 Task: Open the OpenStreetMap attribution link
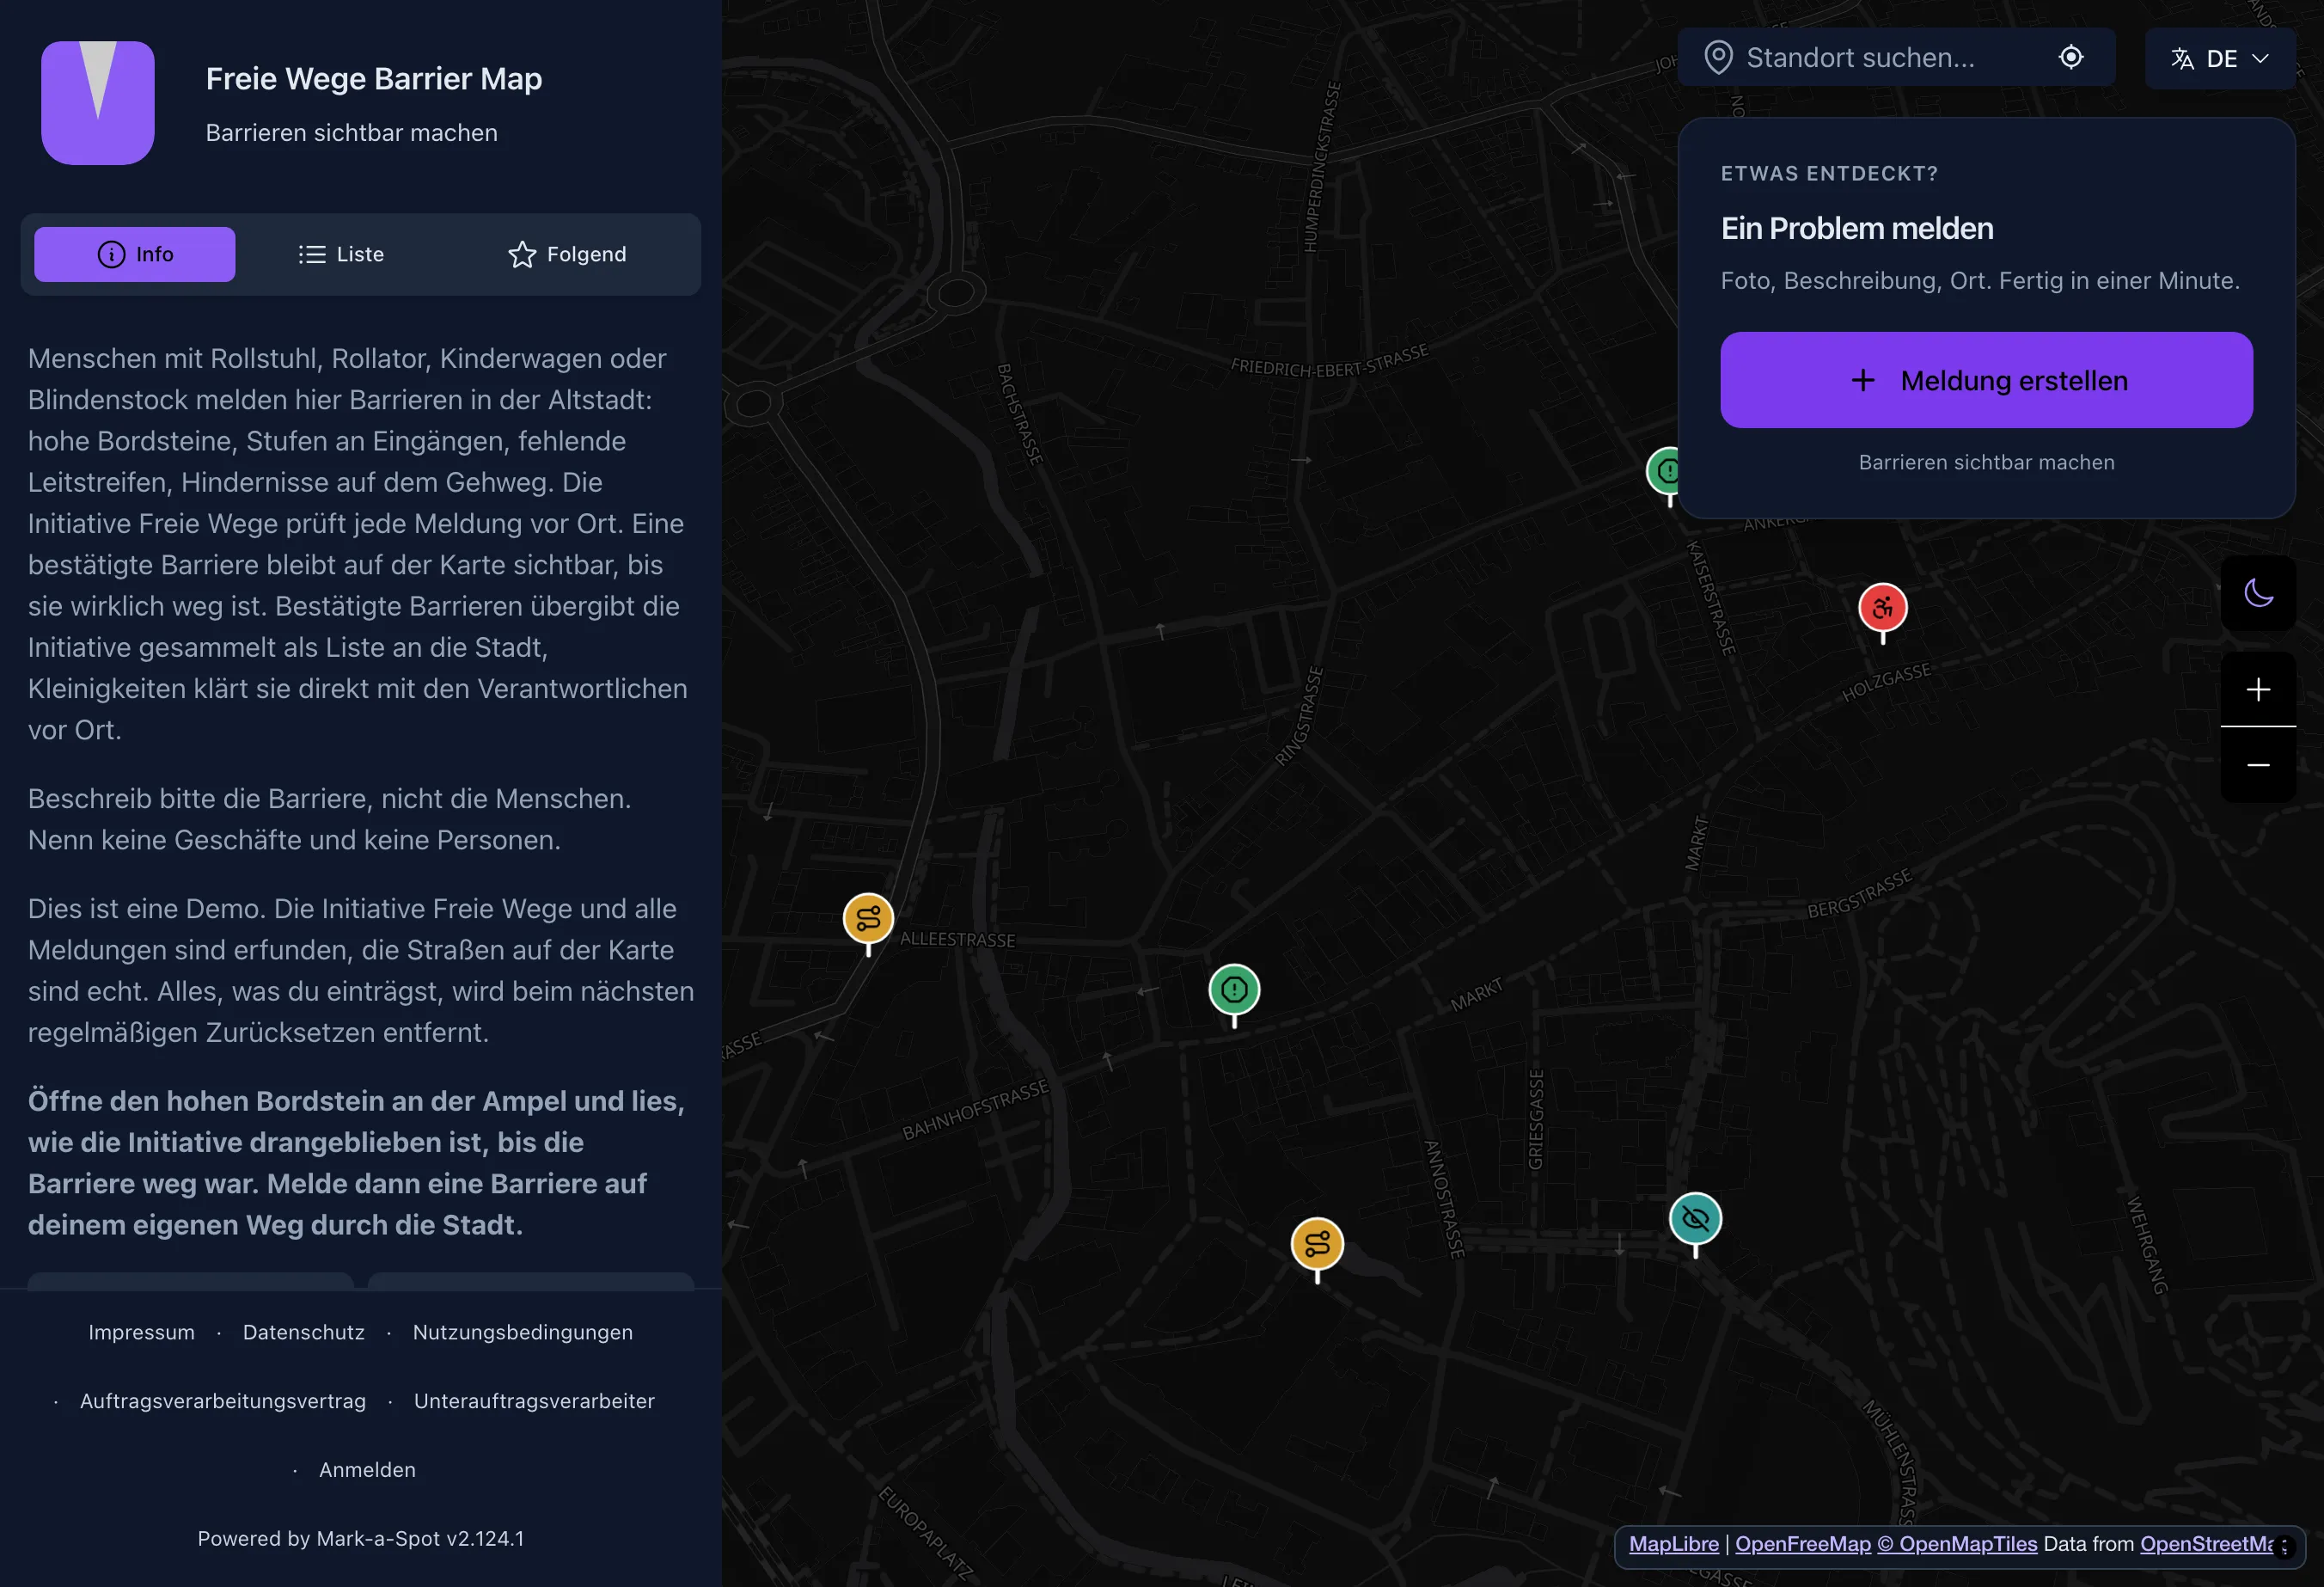click(2207, 1544)
